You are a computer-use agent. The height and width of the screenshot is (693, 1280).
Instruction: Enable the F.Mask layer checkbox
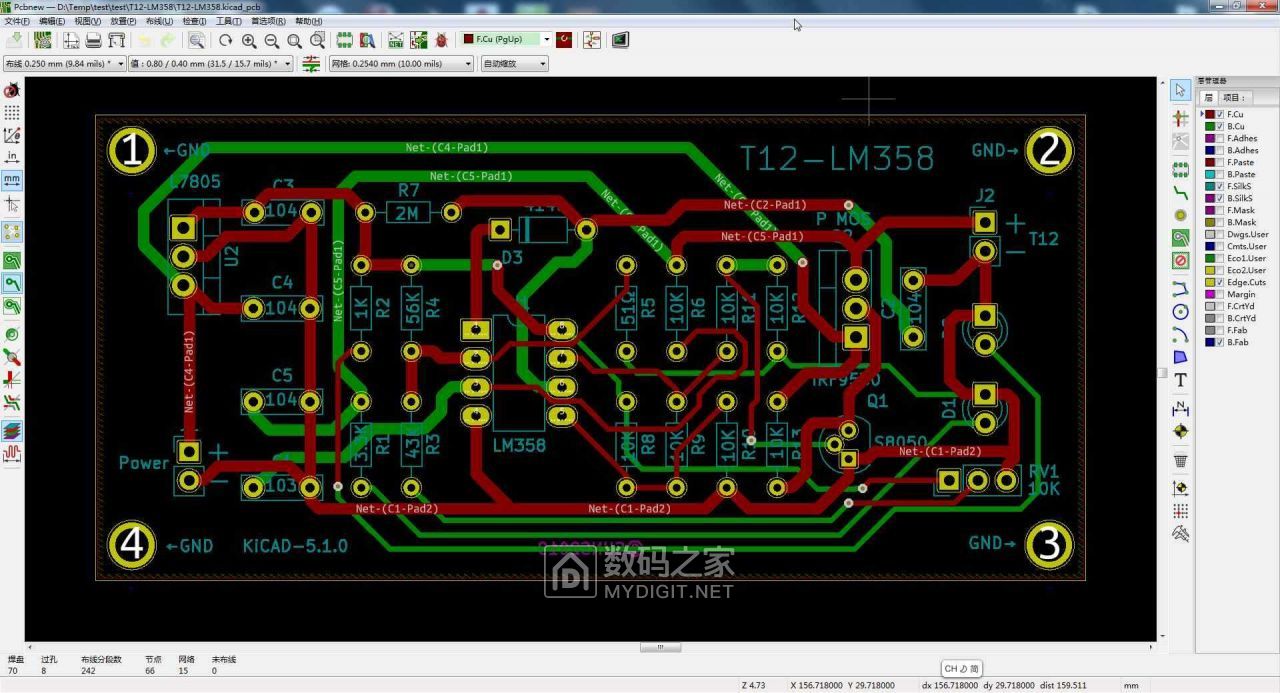1220,211
